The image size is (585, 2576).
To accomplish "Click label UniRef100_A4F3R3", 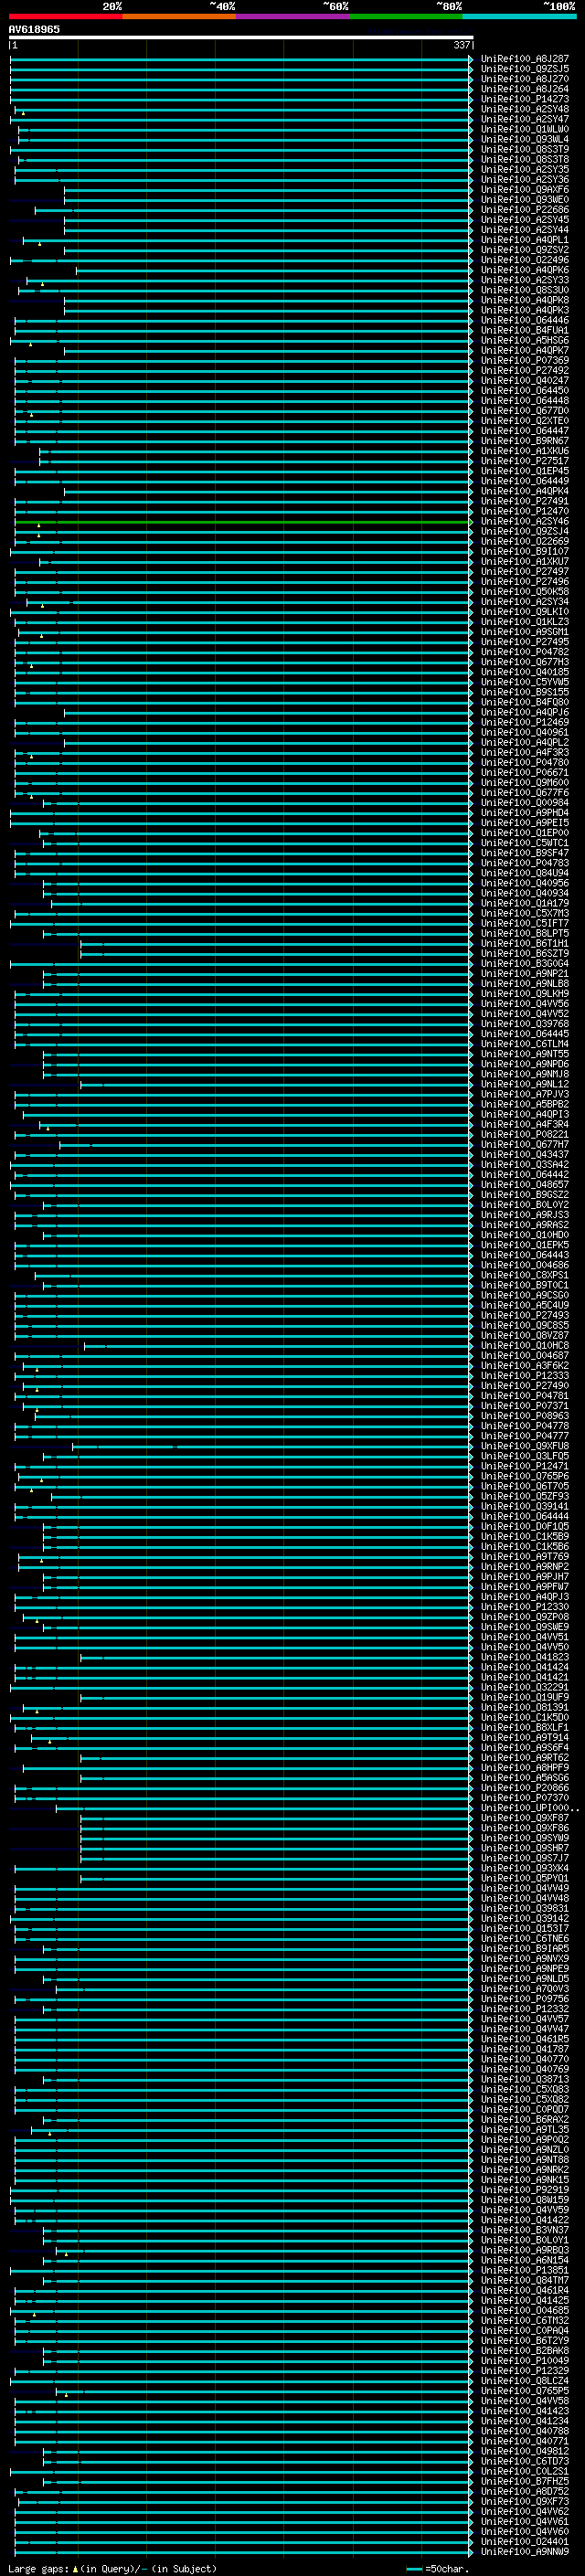I will 524,752.
